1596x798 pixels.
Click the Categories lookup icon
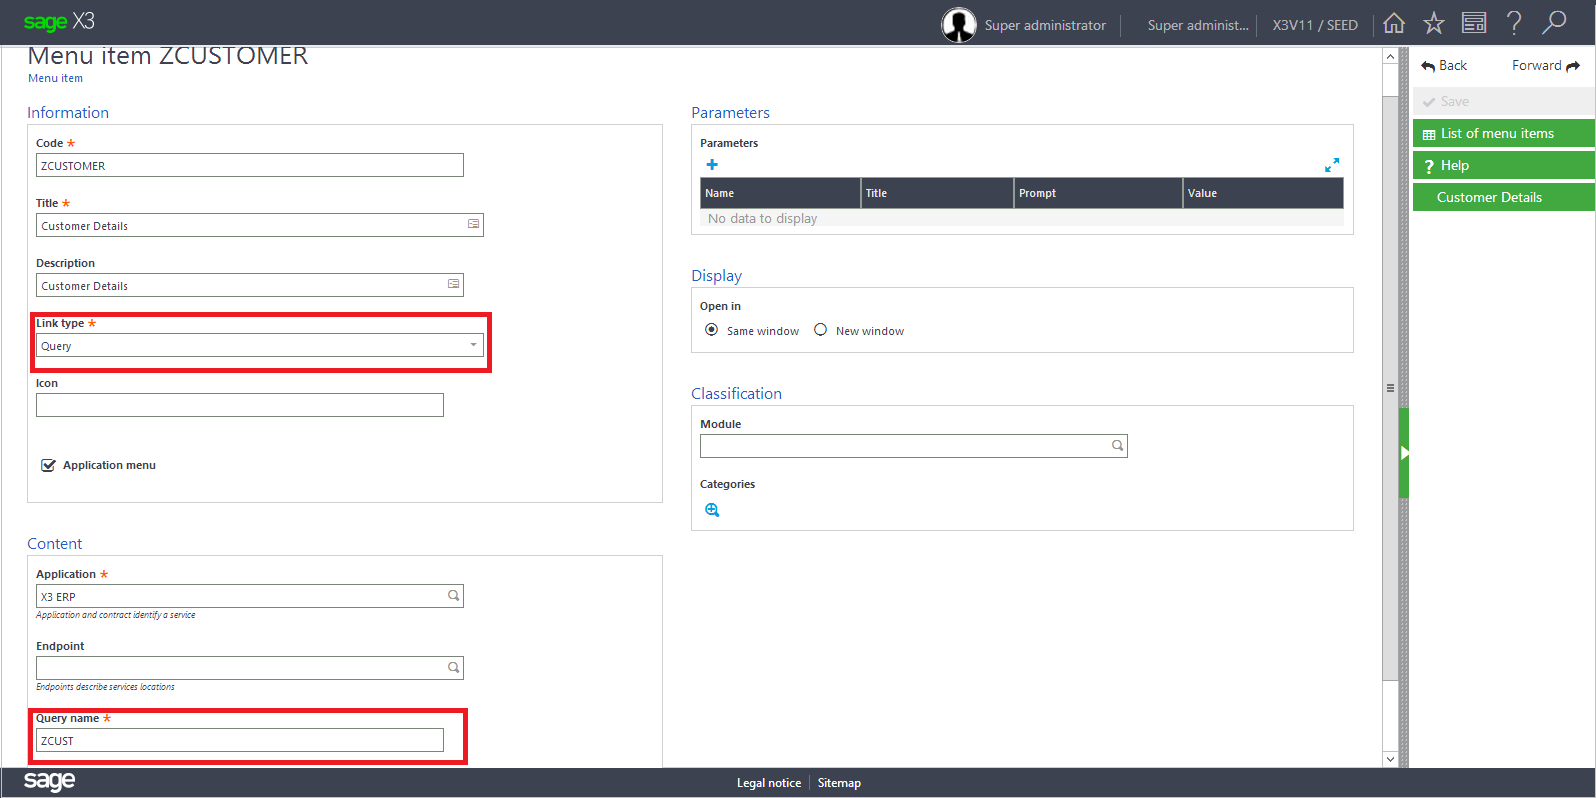[x=712, y=510]
